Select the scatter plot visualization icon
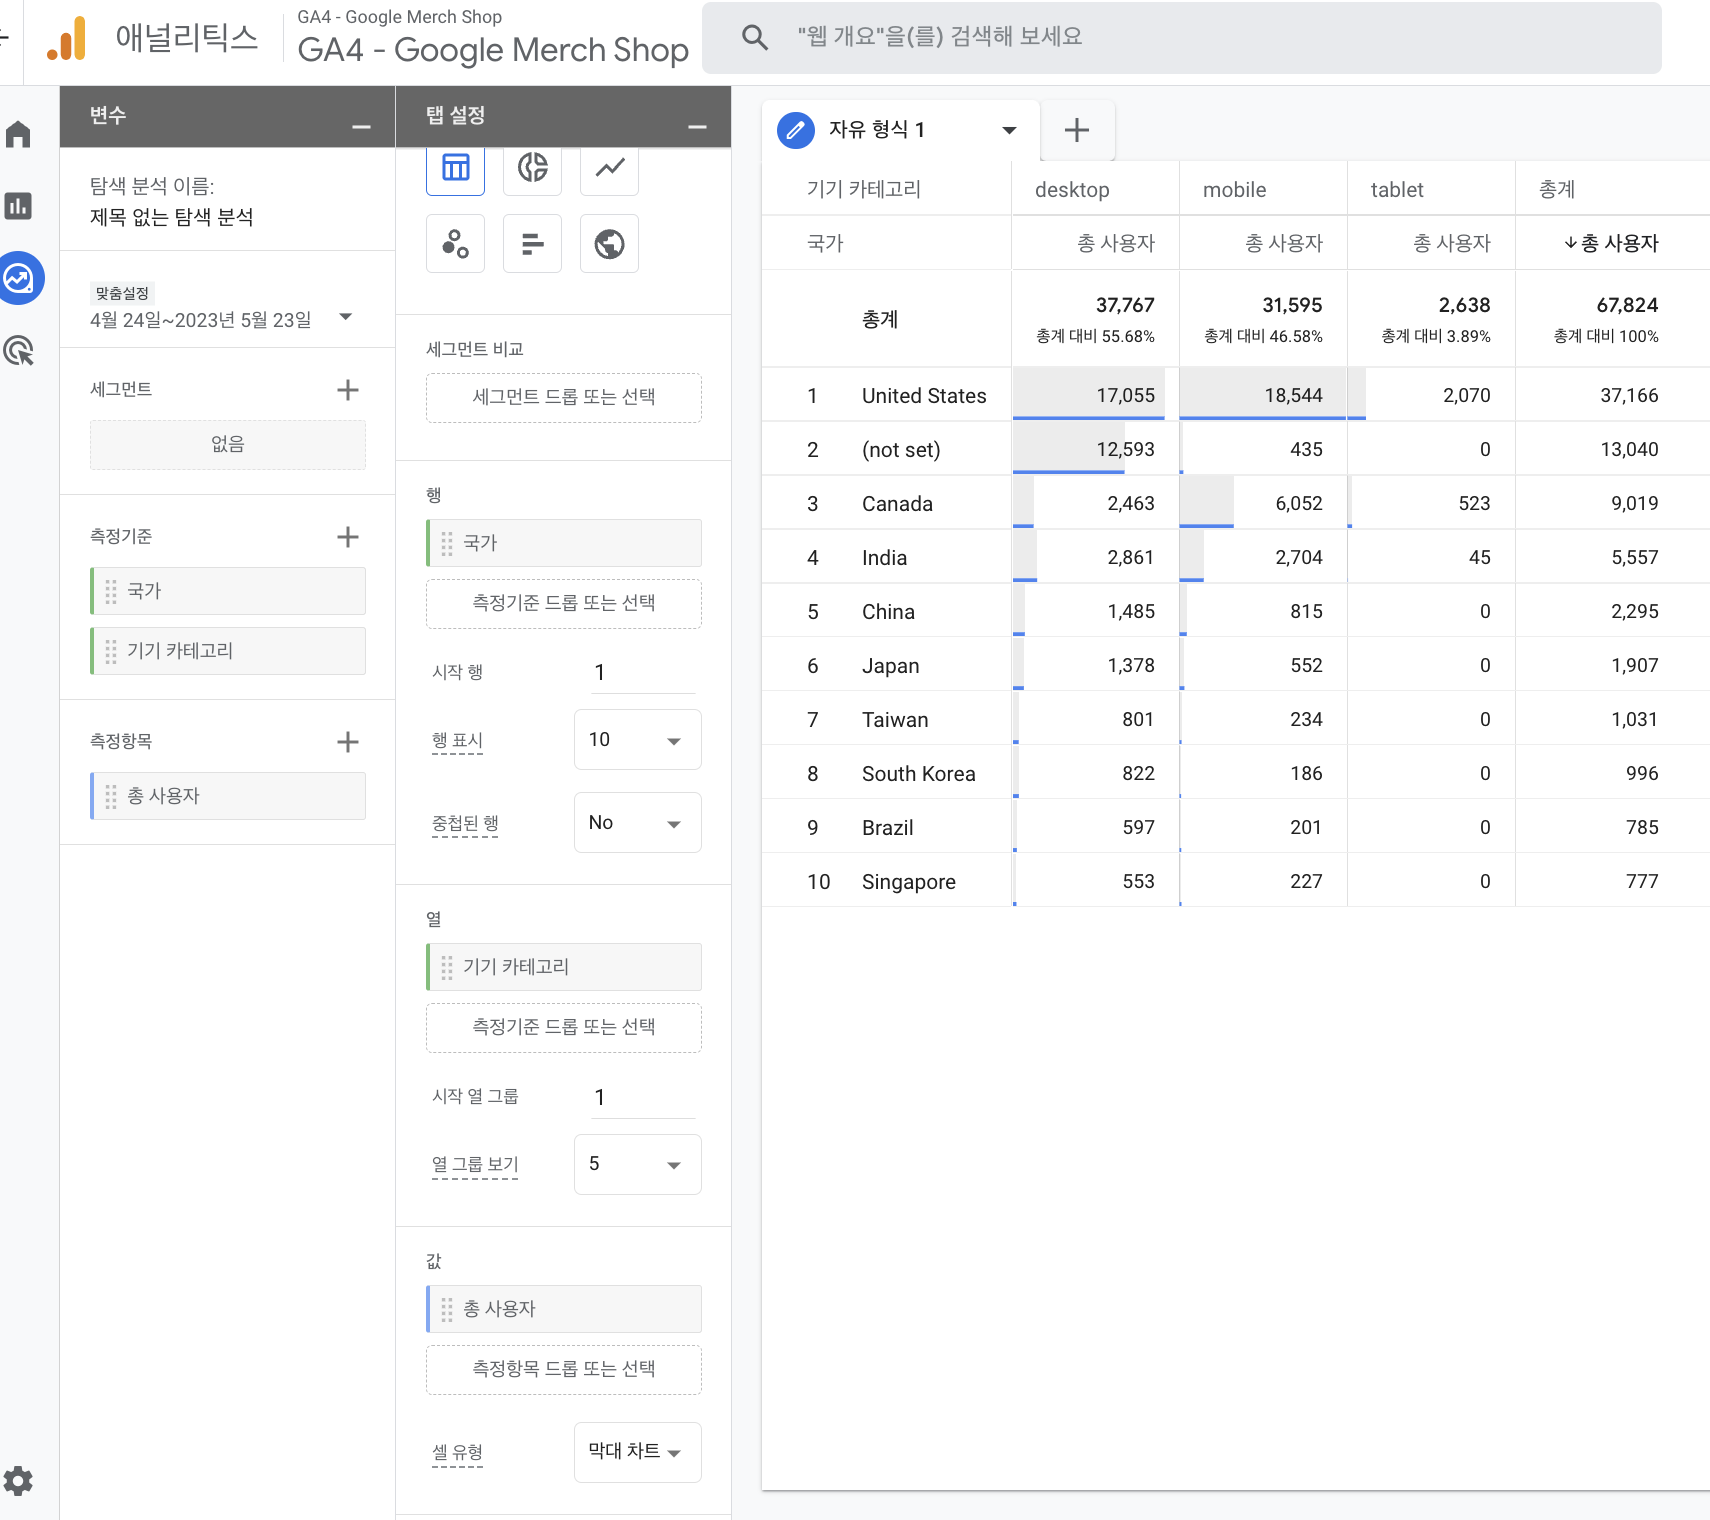This screenshot has width=1710, height=1520. click(x=456, y=243)
